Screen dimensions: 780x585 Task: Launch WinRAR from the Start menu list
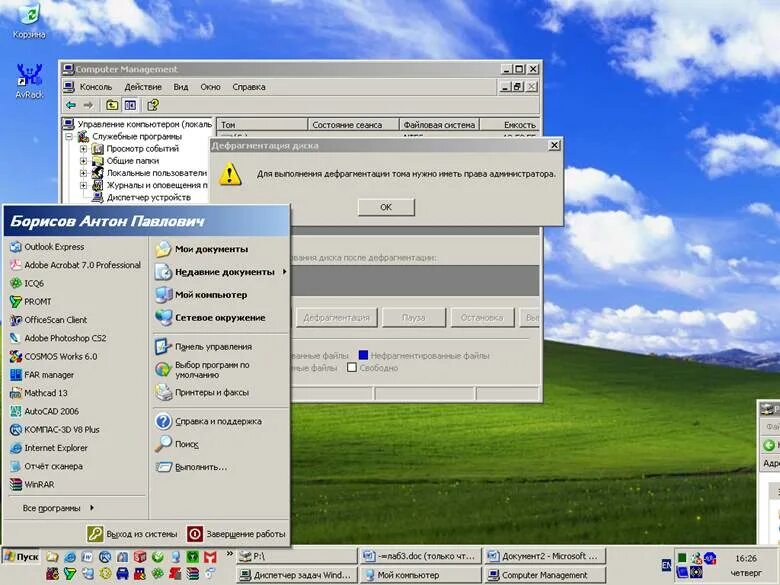point(32,485)
